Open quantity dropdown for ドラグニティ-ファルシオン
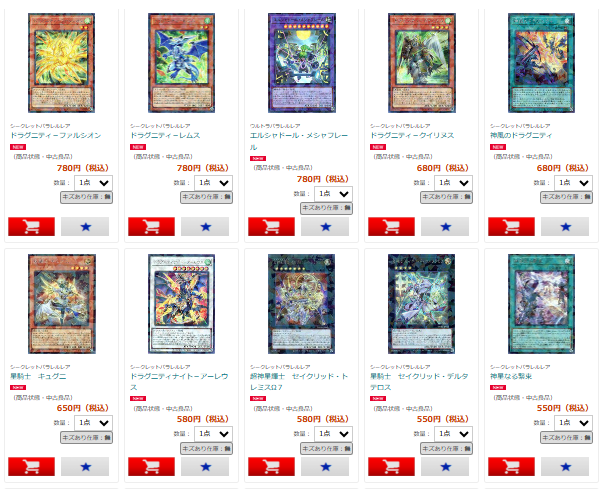This screenshot has height=489, width=605. click(x=93, y=183)
